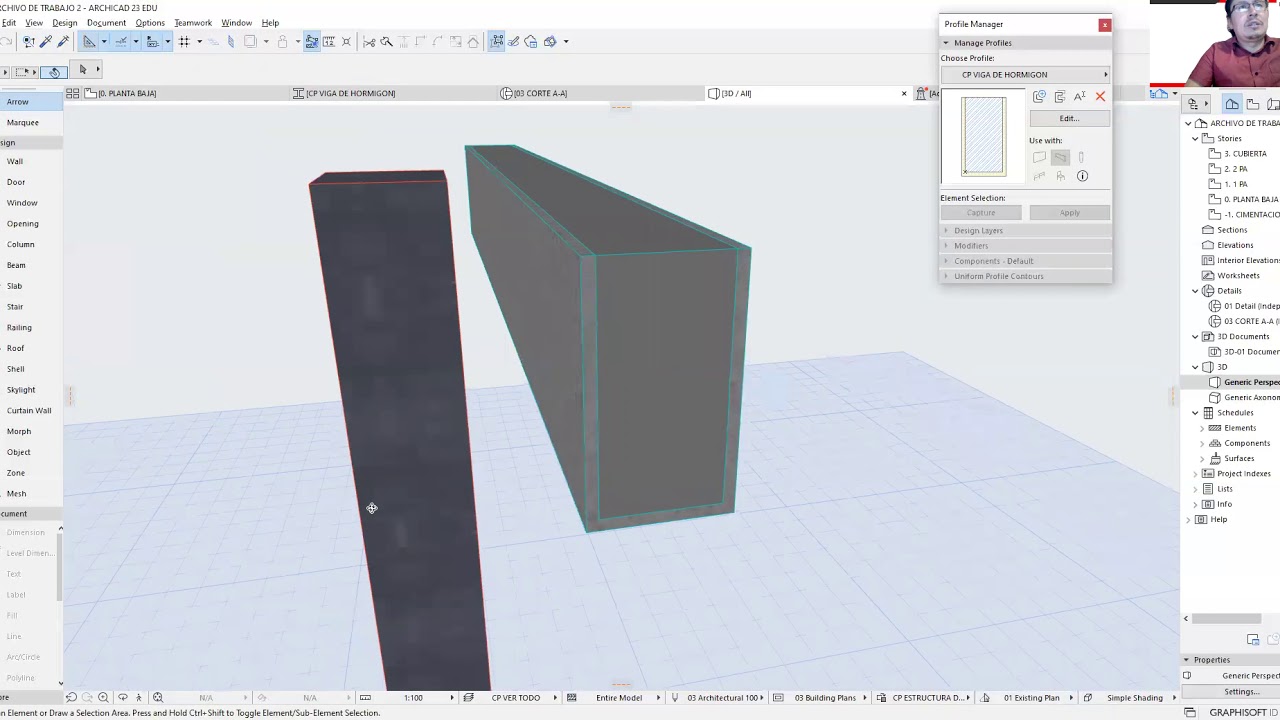
Task: Click the rename profile icon
Action: 1080,96
